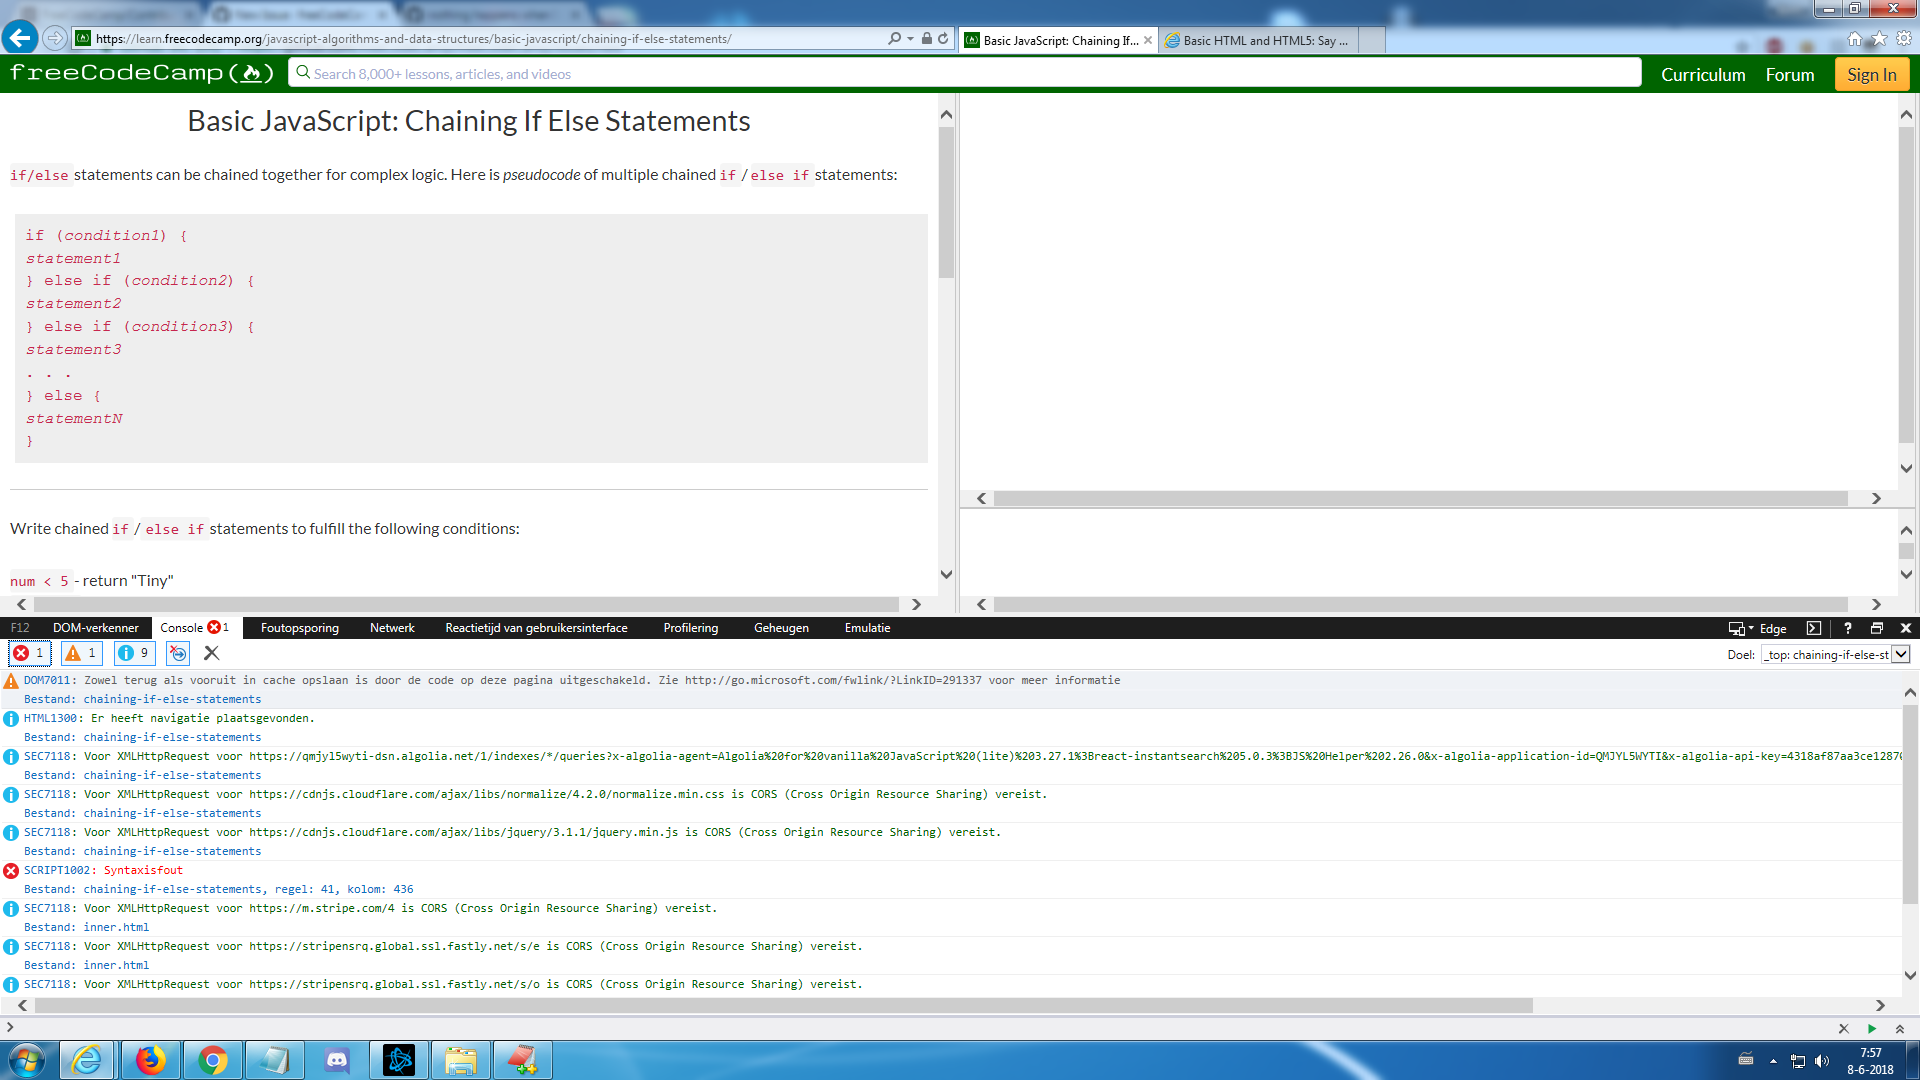
Task: Switch to the Geheugen tab
Action: (781, 628)
